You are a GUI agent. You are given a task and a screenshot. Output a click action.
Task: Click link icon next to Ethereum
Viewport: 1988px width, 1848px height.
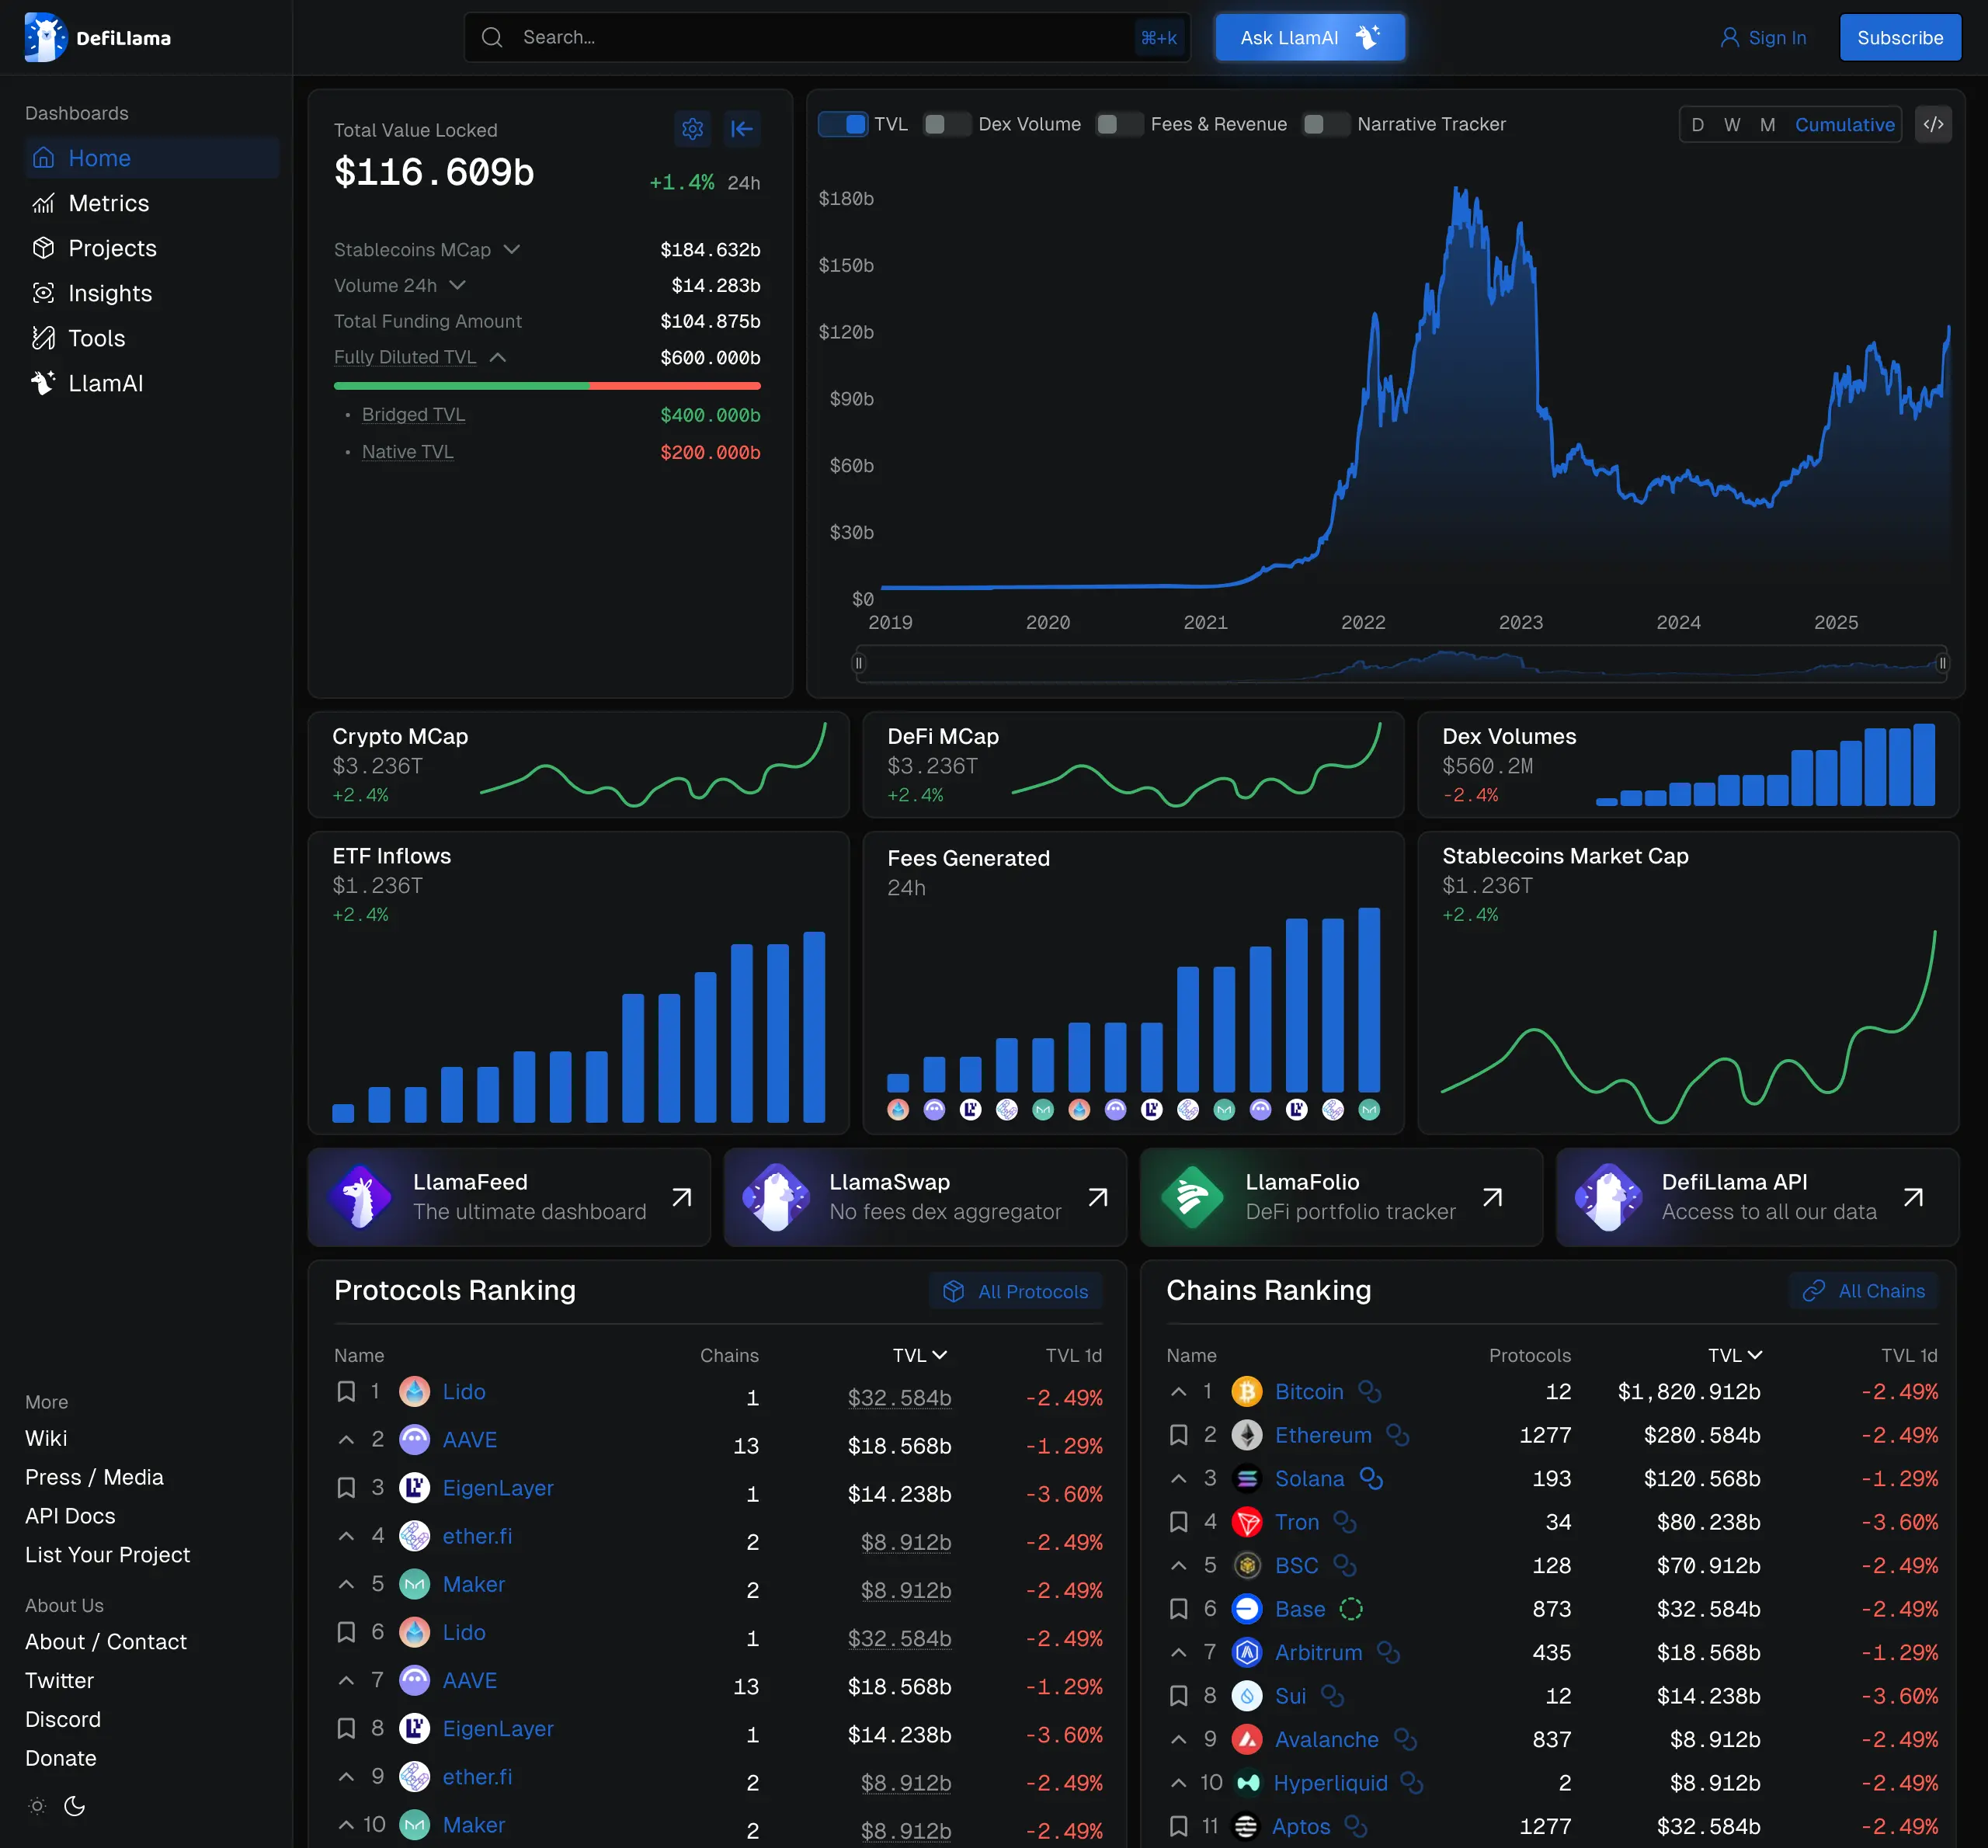click(x=1398, y=1435)
